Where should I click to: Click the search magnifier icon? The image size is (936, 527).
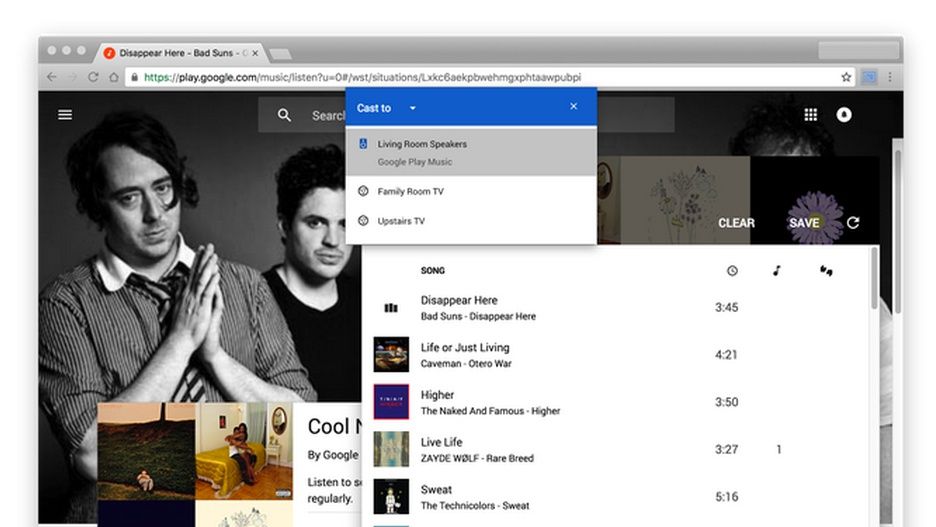(284, 115)
